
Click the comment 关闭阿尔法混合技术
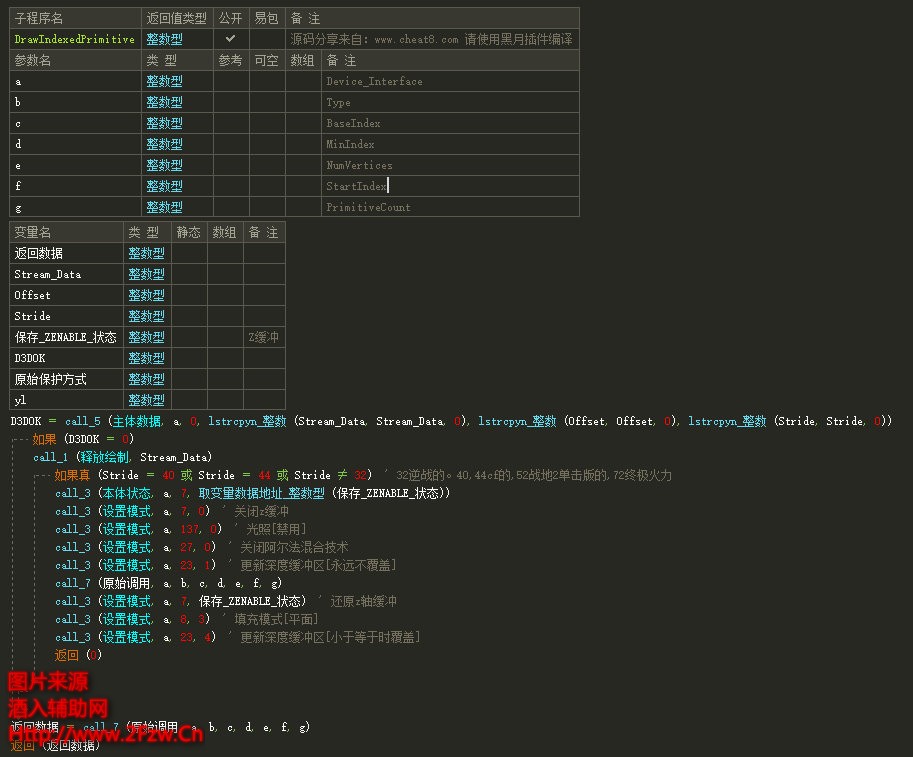click(294, 547)
